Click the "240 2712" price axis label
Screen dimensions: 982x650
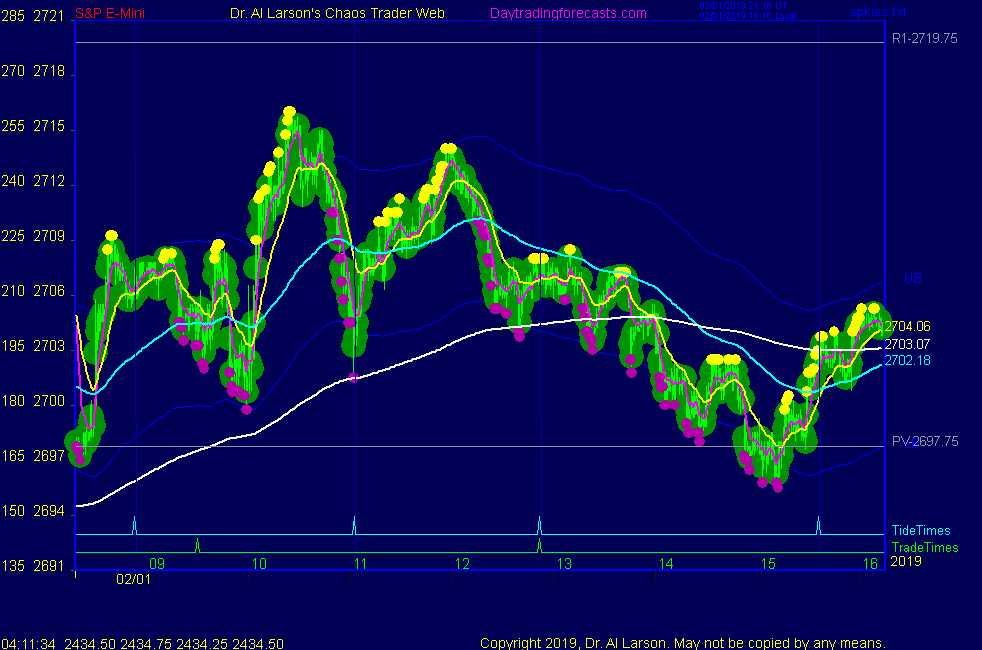[x=33, y=181]
